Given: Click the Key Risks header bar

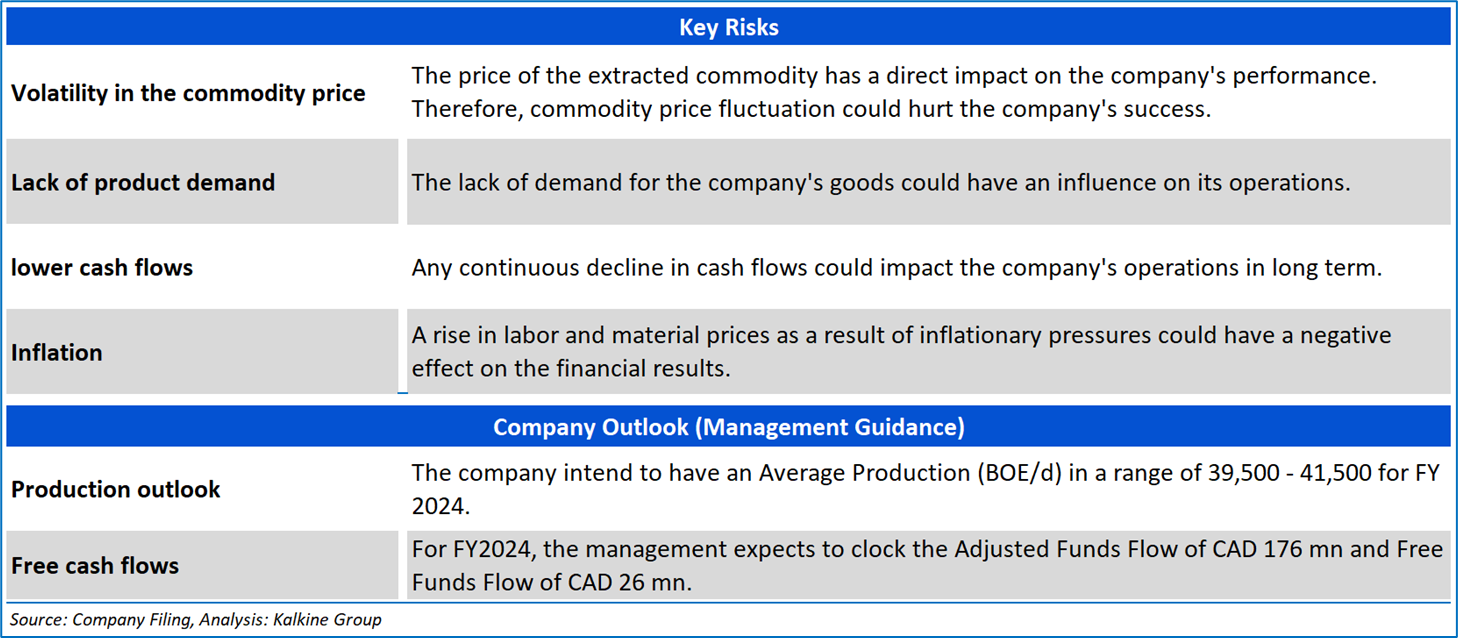Looking at the screenshot, I should [x=728, y=27].
